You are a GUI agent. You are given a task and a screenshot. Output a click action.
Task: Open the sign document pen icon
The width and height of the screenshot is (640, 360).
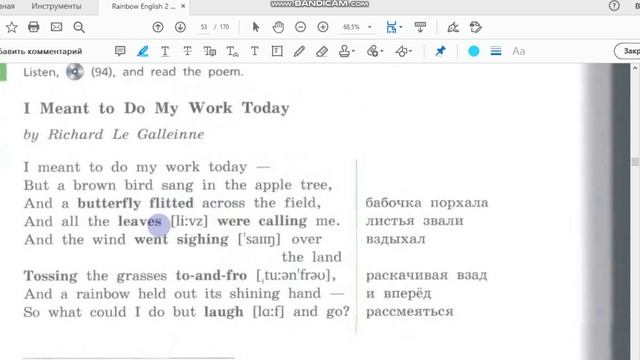point(453,27)
